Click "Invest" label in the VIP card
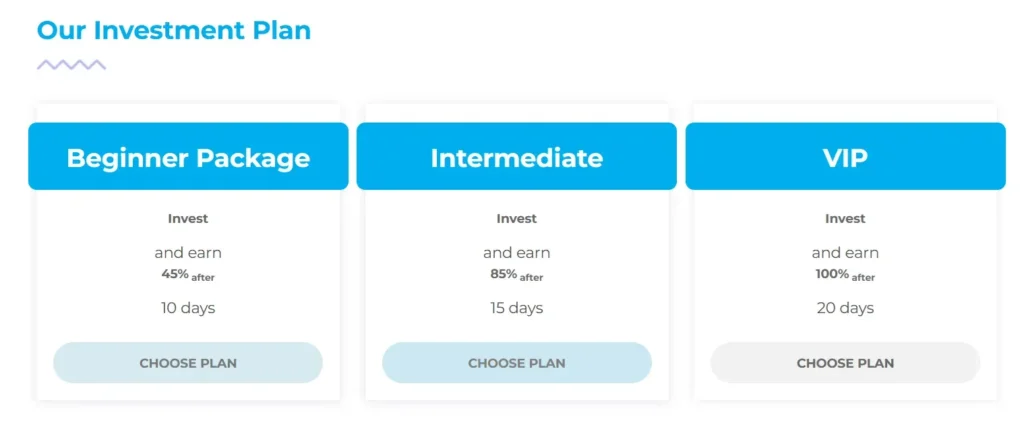Image resolution: width=1024 pixels, height=433 pixels. click(x=845, y=218)
